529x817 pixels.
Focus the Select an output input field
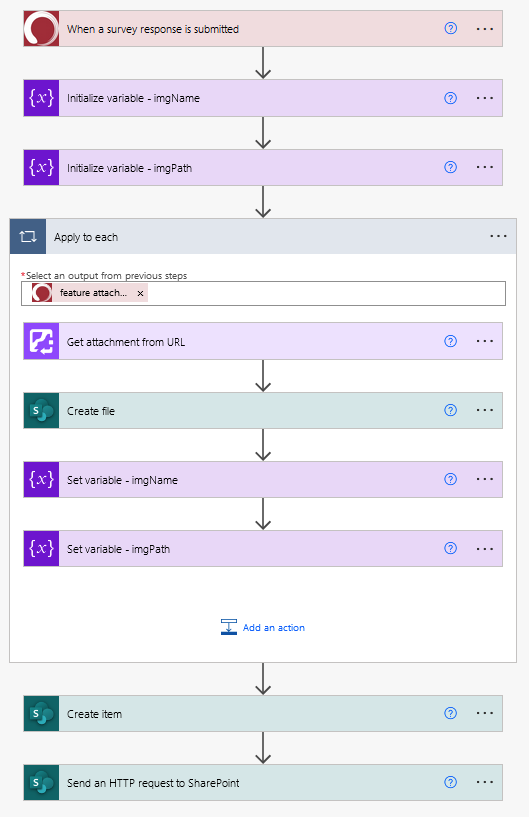[x=263, y=293]
